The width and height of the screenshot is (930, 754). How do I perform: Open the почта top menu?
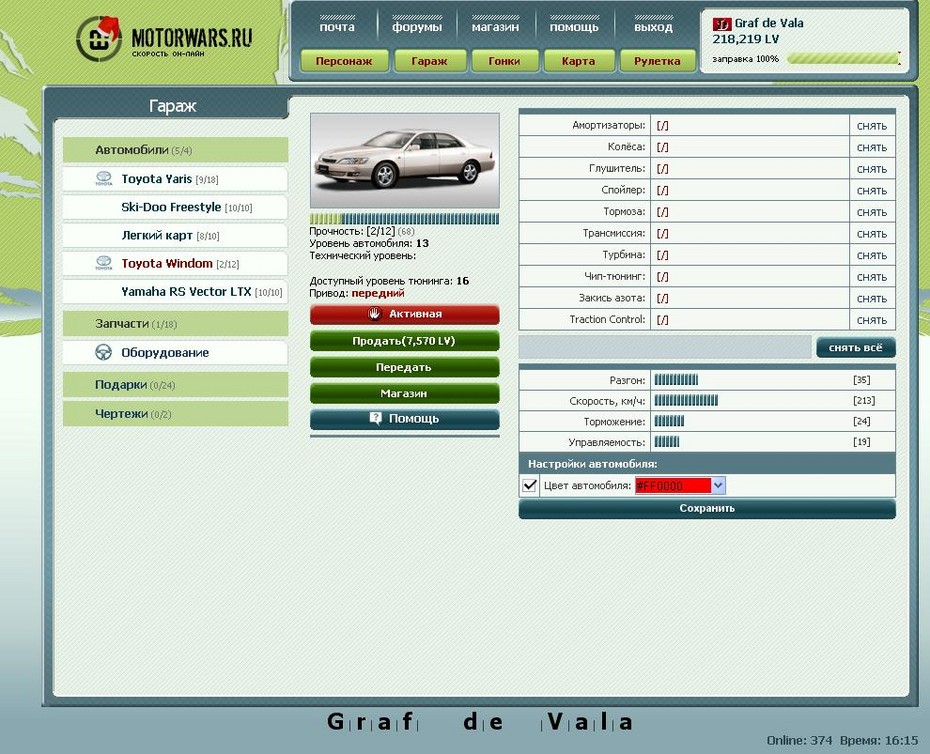click(x=337, y=27)
